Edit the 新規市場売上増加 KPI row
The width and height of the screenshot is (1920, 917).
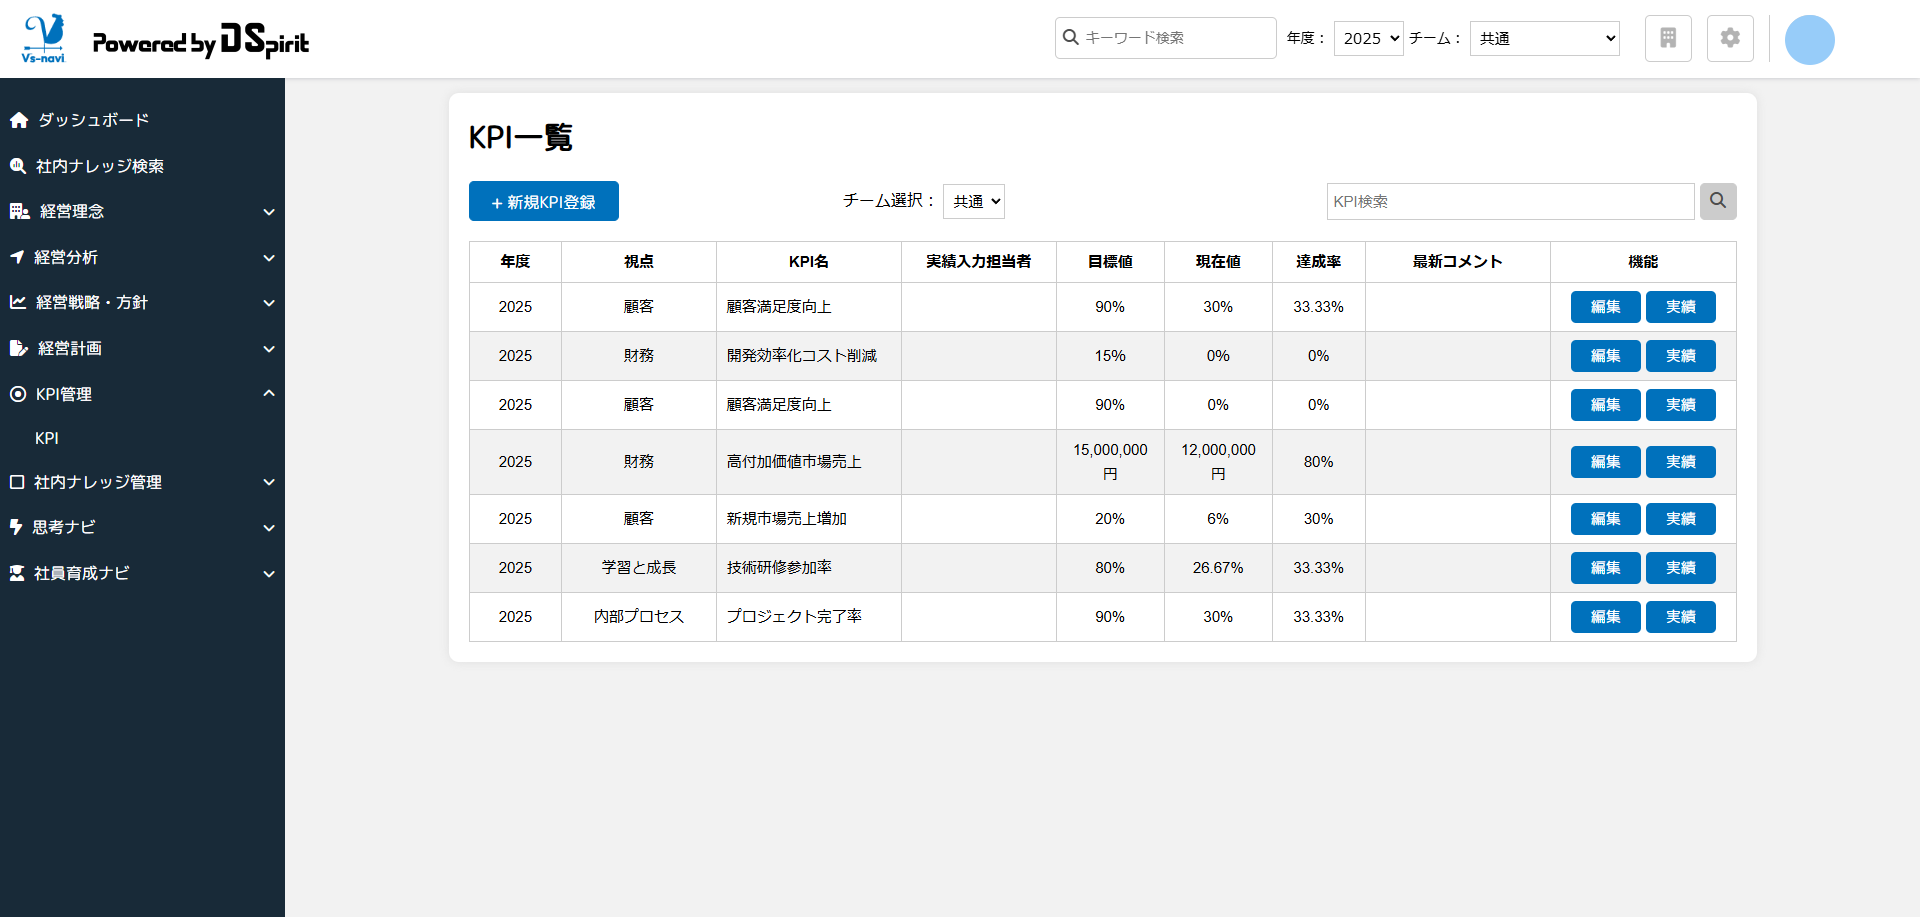pyautogui.click(x=1606, y=519)
